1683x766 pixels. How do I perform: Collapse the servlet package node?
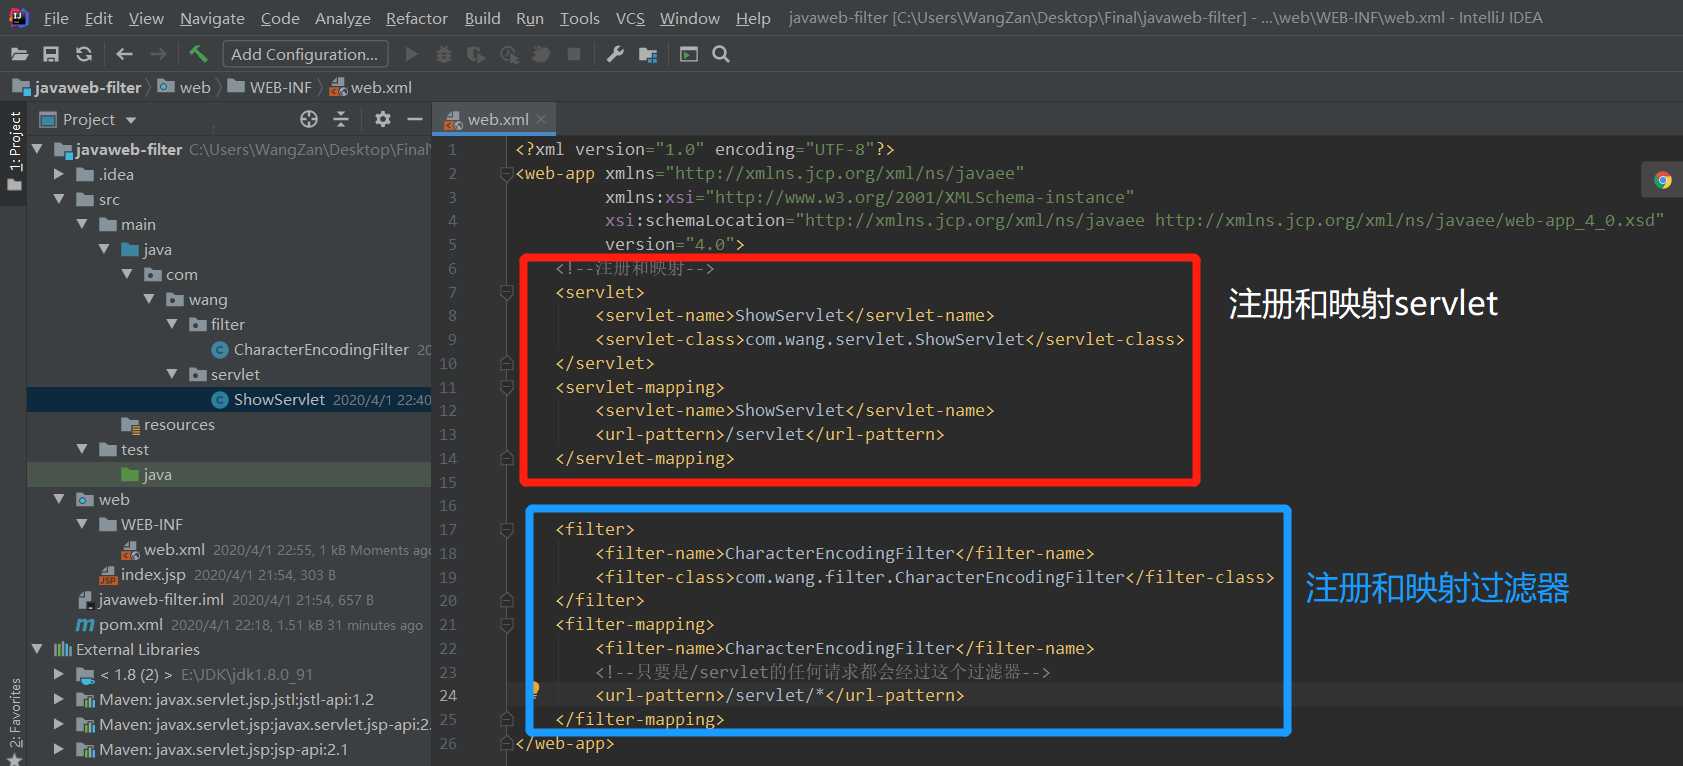click(x=172, y=374)
